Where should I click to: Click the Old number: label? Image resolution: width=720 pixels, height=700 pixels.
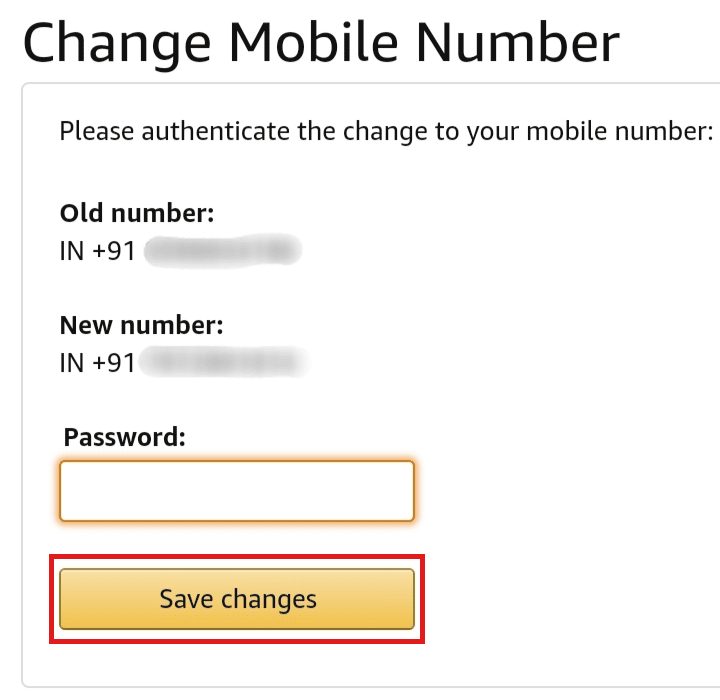pos(137,213)
